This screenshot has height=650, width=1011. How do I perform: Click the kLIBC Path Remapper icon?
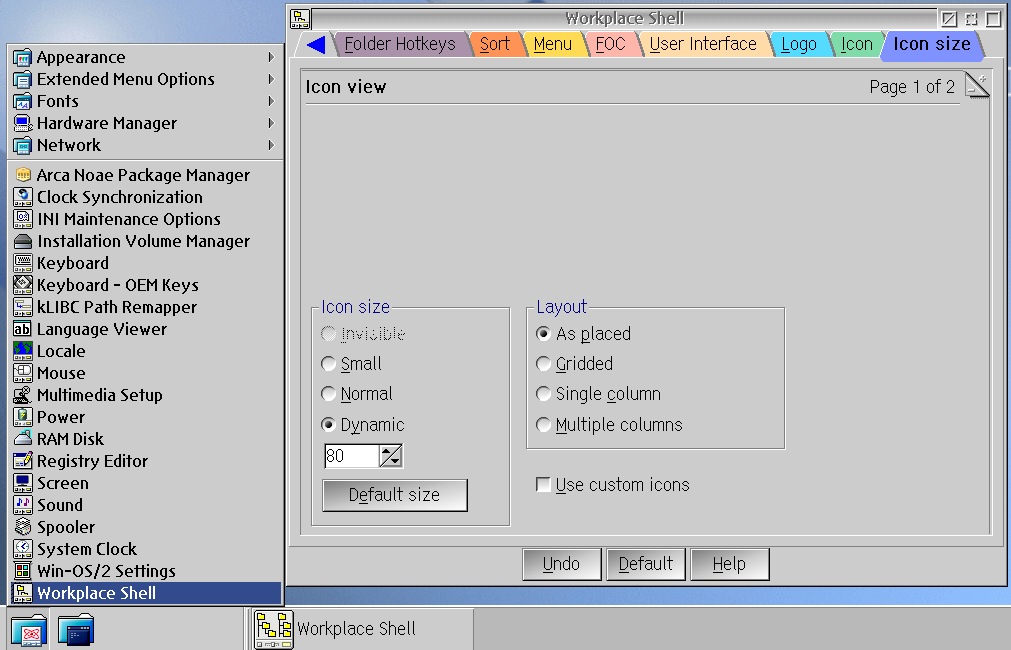23,307
